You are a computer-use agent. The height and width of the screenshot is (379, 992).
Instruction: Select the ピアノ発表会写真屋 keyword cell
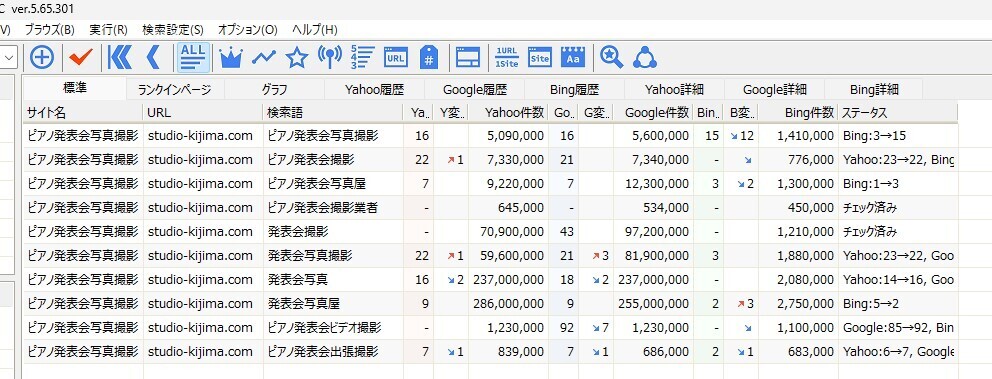click(333, 183)
